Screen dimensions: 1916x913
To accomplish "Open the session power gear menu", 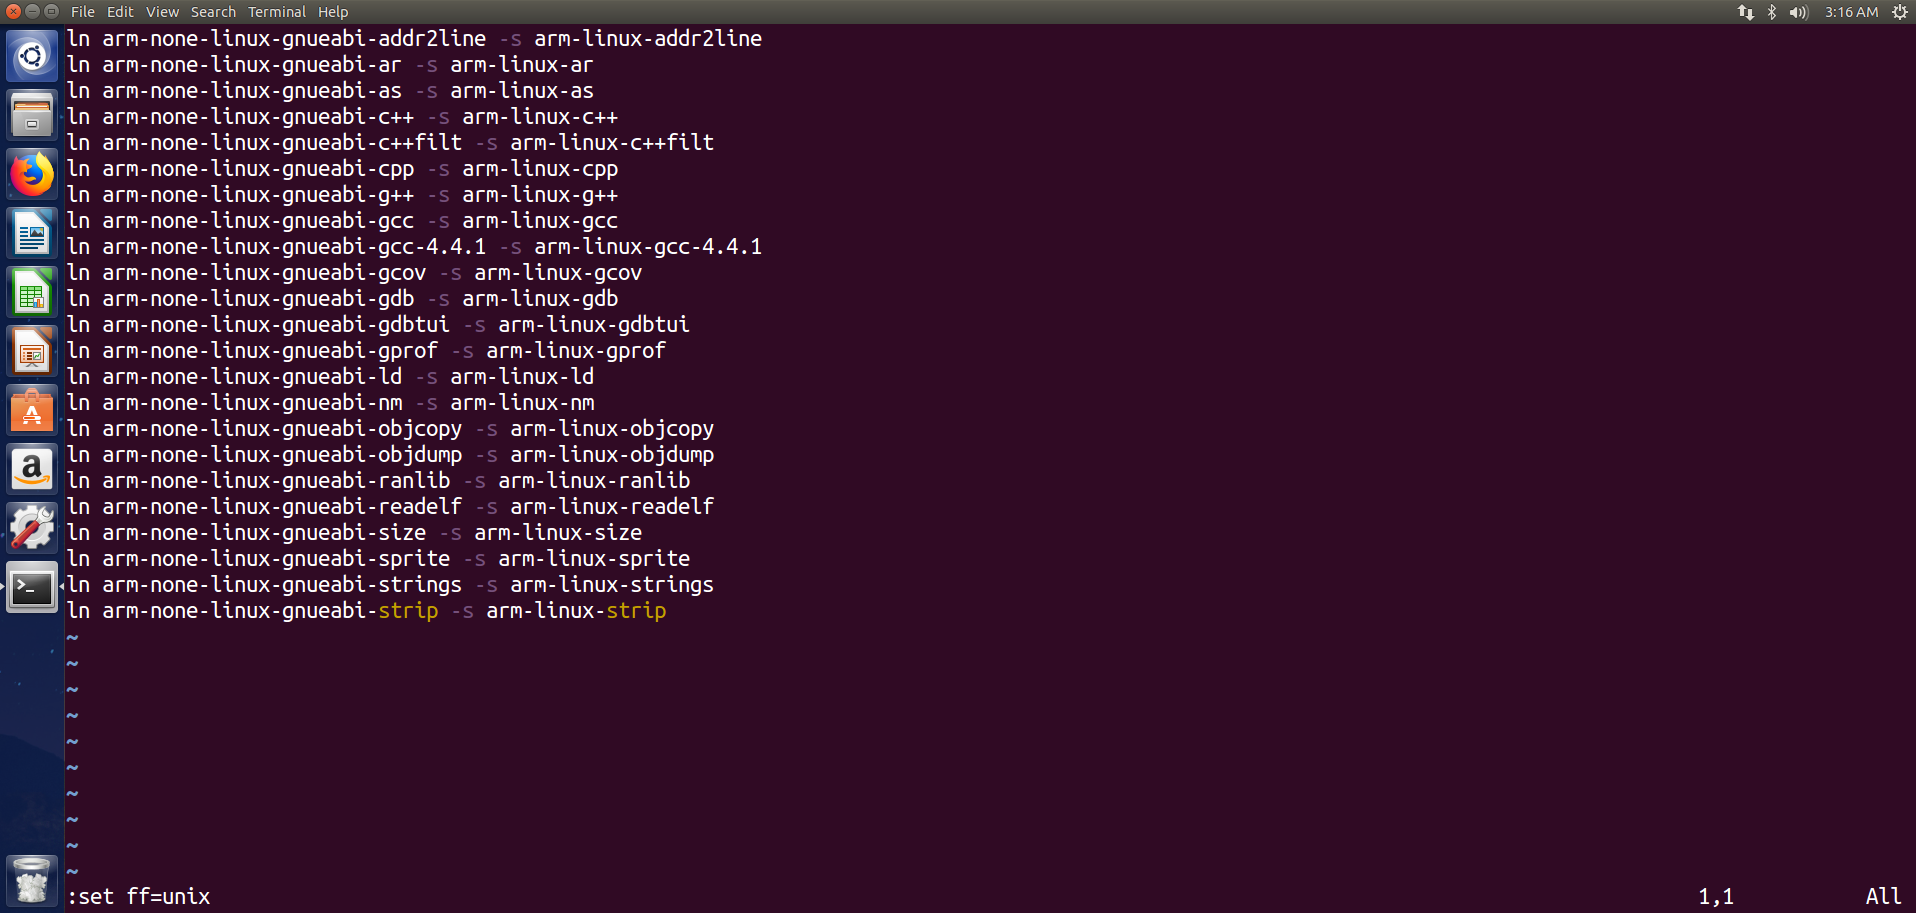I will pyautogui.click(x=1900, y=12).
